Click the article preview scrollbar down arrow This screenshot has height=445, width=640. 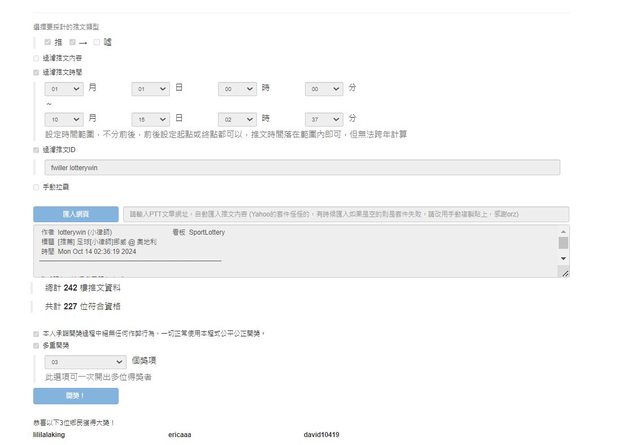point(563,272)
